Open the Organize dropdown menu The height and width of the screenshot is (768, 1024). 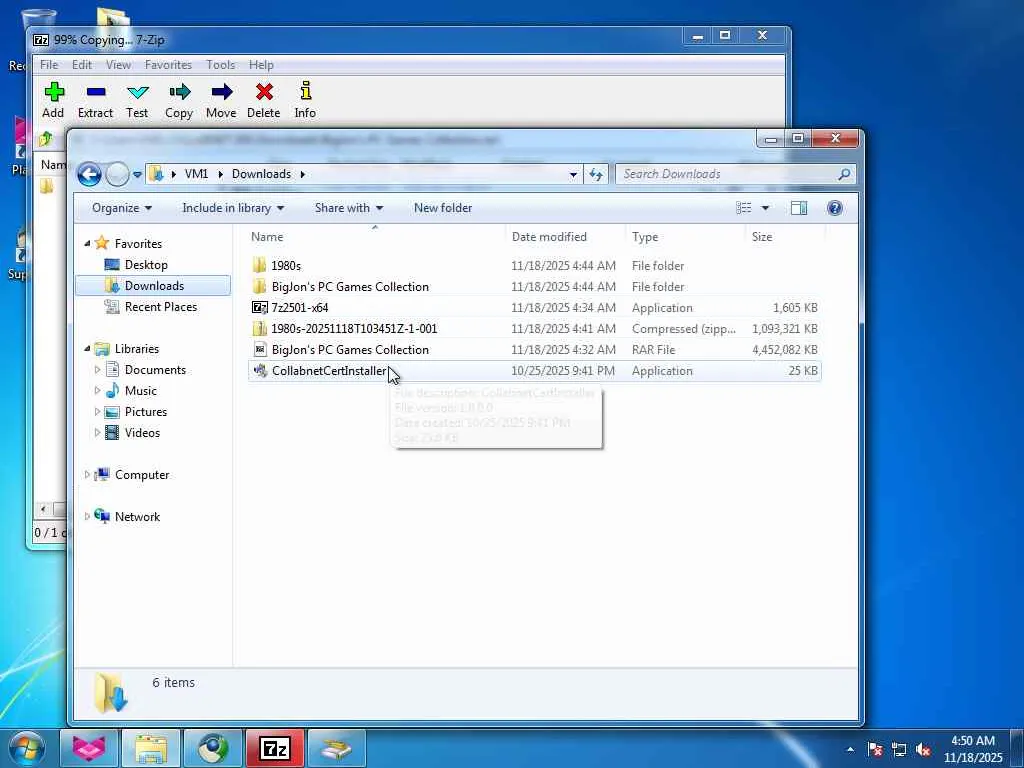(122, 208)
